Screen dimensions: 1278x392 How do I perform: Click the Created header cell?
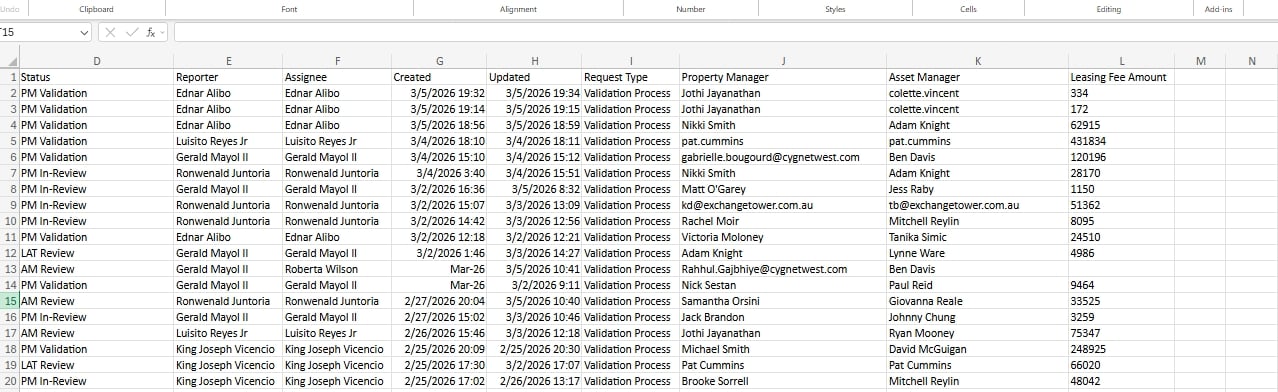pyautogui.click(x=439, y=77)
